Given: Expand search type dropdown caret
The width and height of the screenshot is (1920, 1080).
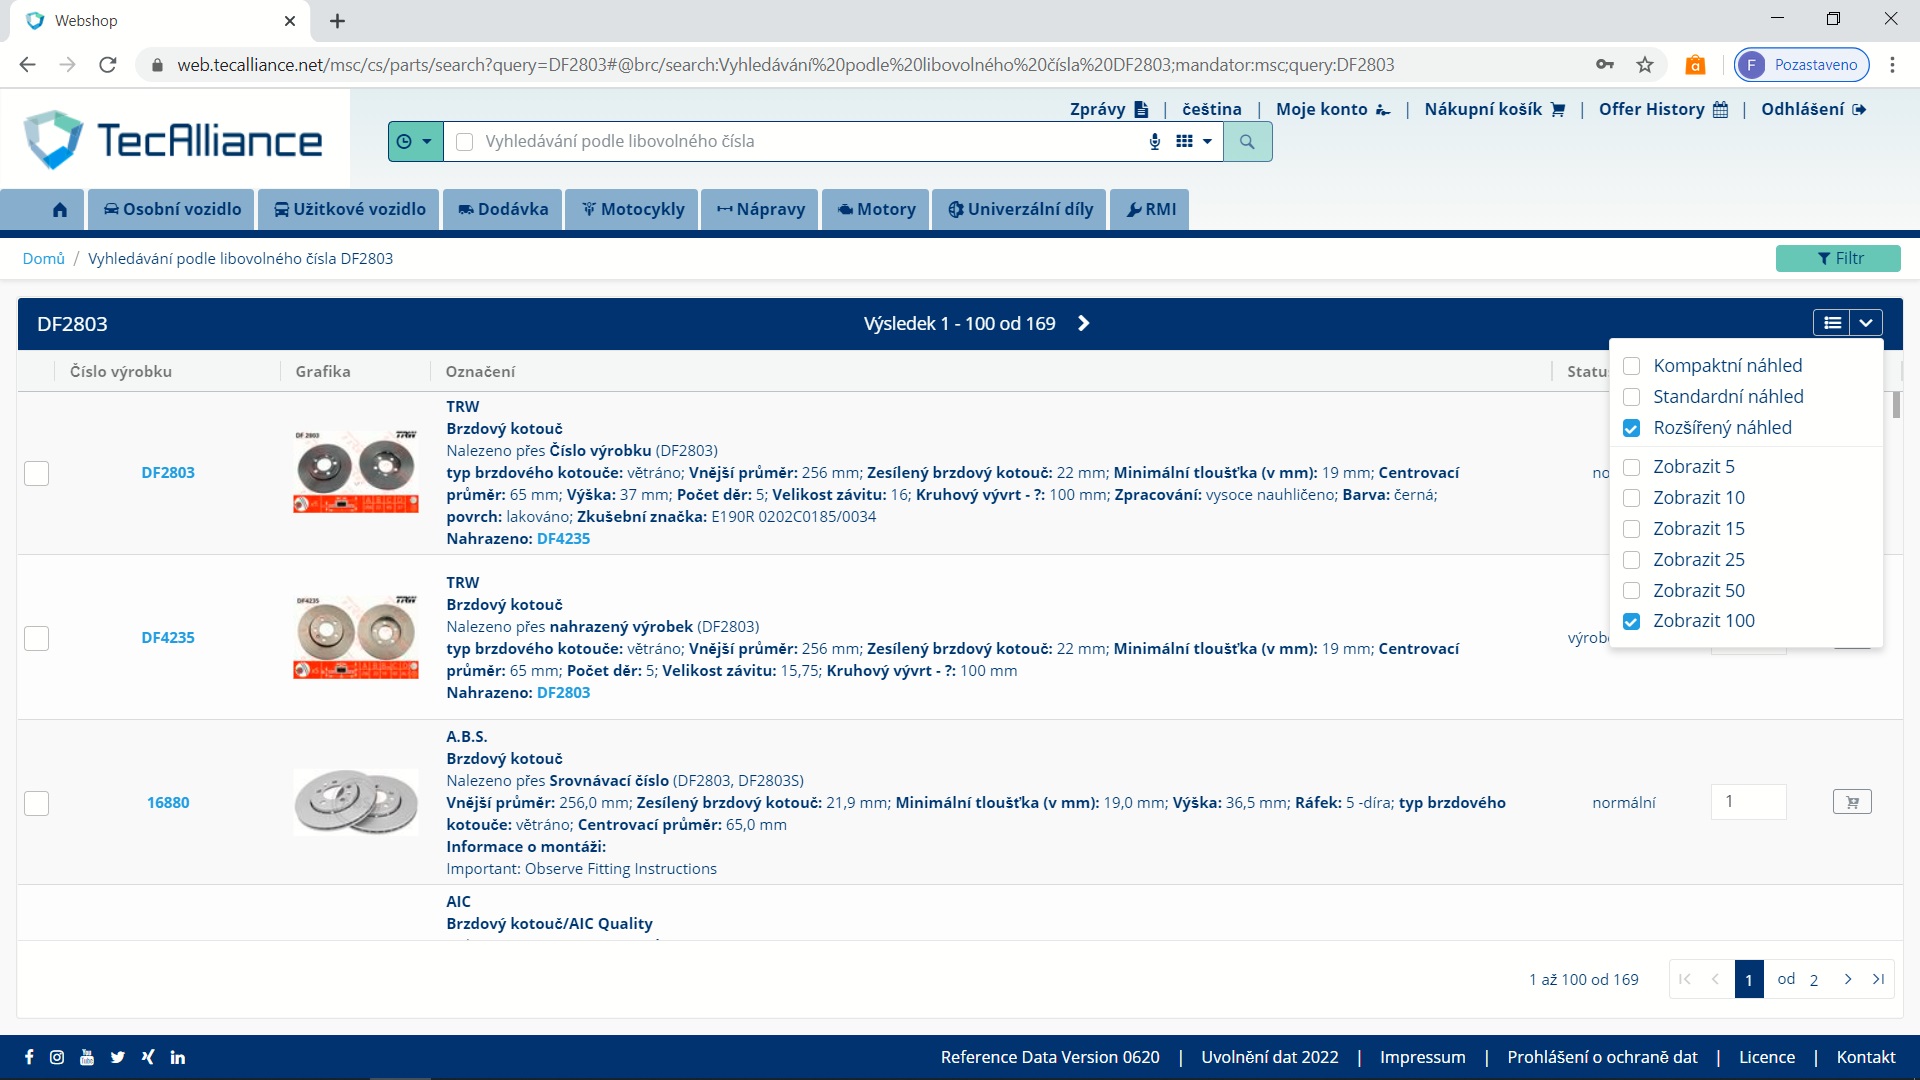Looking at the screenshot, I should pyautogui.click(x=1207, y=142).
